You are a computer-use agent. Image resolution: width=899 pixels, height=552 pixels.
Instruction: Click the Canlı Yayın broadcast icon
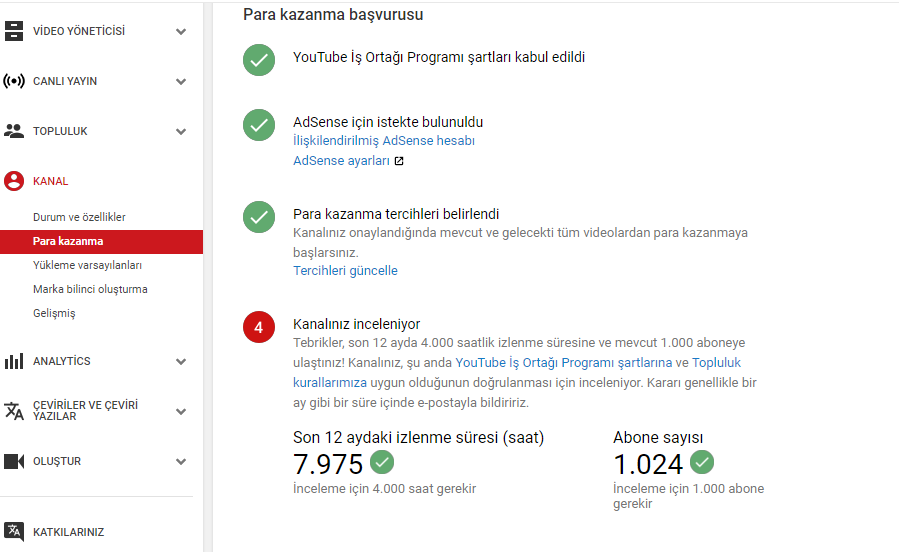14,81
